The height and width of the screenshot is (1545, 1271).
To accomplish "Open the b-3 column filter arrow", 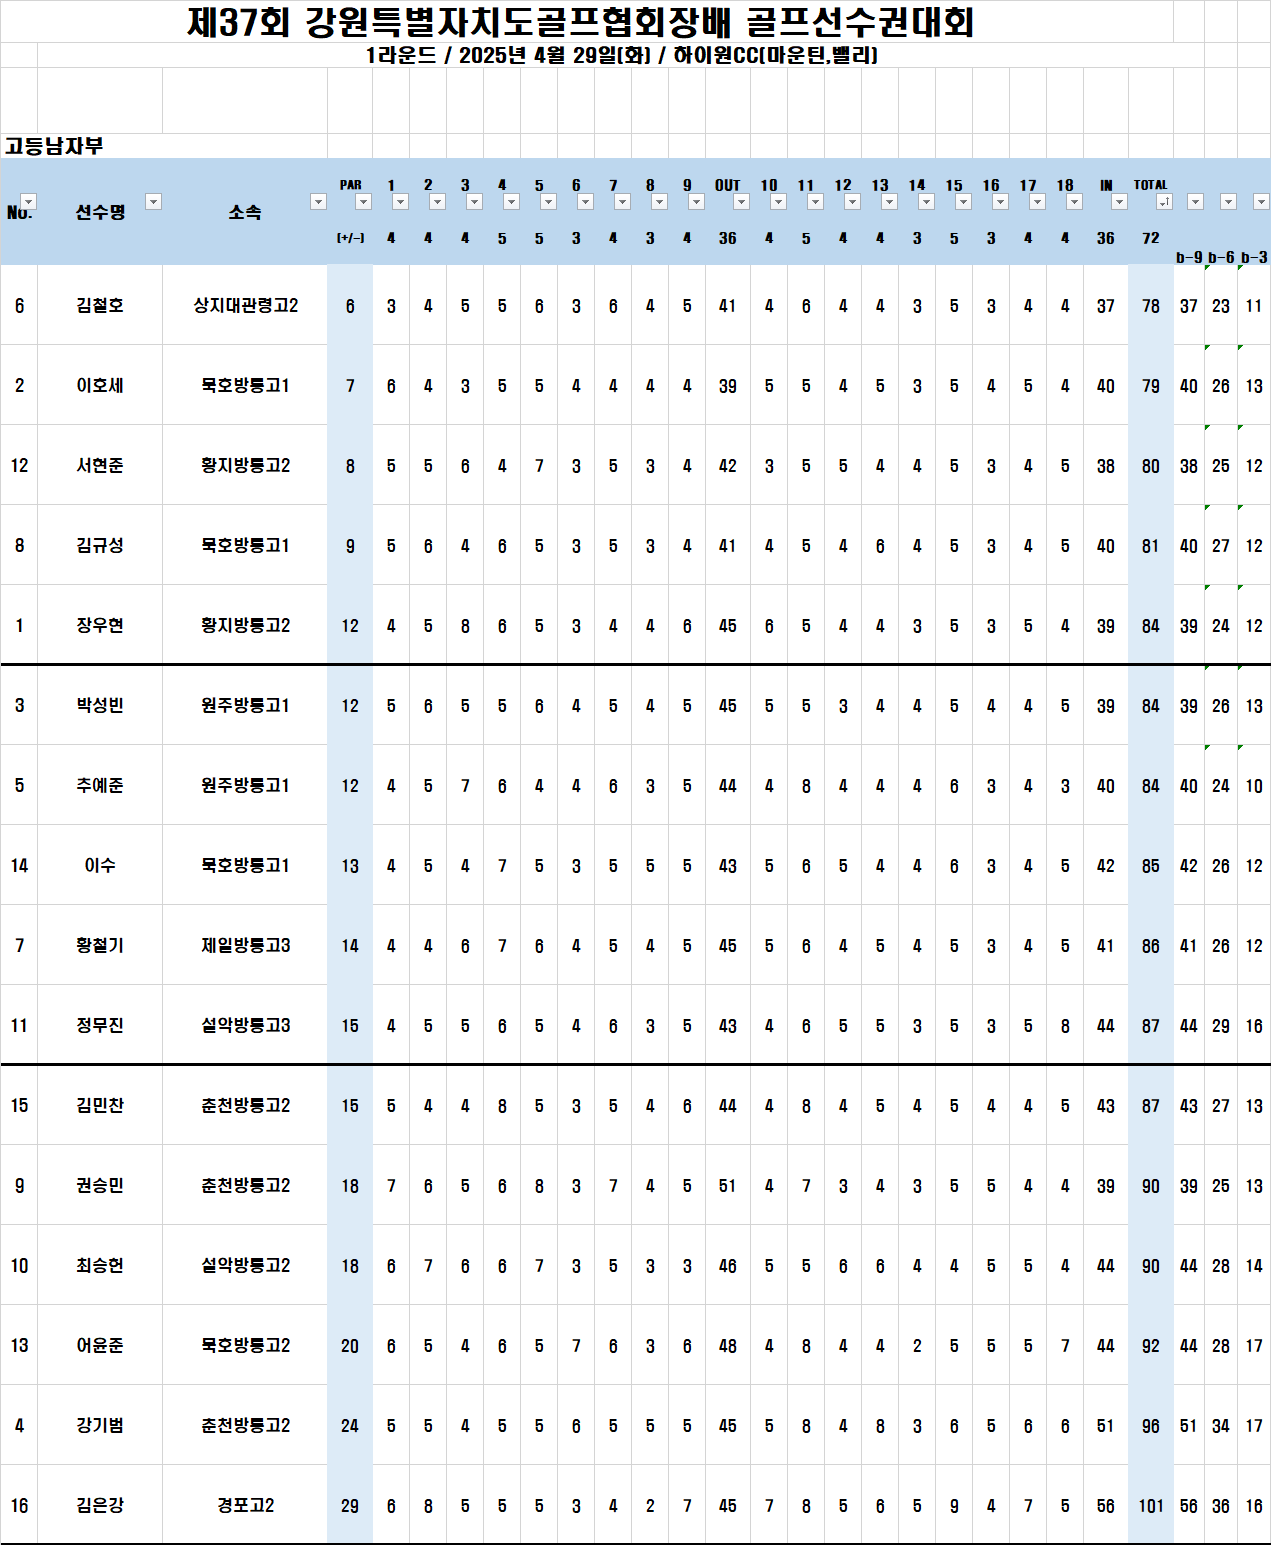I will click(x=1262, y=202).
